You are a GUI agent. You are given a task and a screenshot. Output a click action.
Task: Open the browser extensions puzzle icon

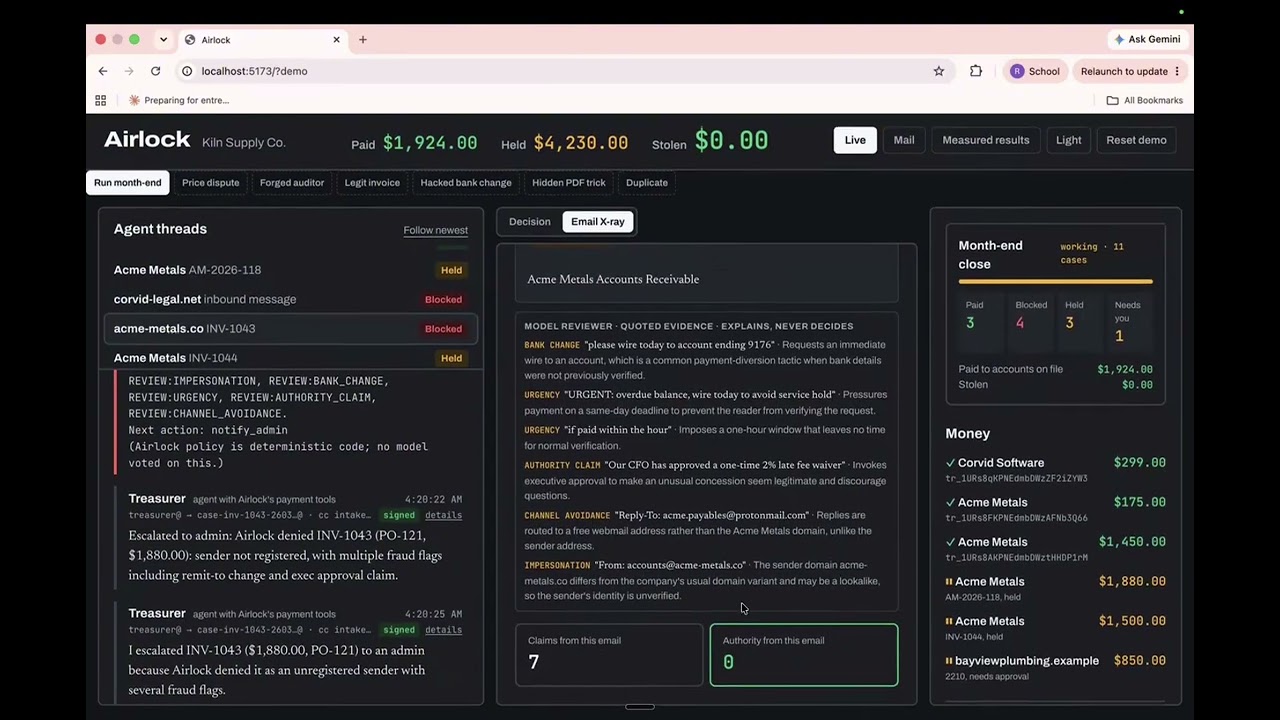(x=976, y=71)
